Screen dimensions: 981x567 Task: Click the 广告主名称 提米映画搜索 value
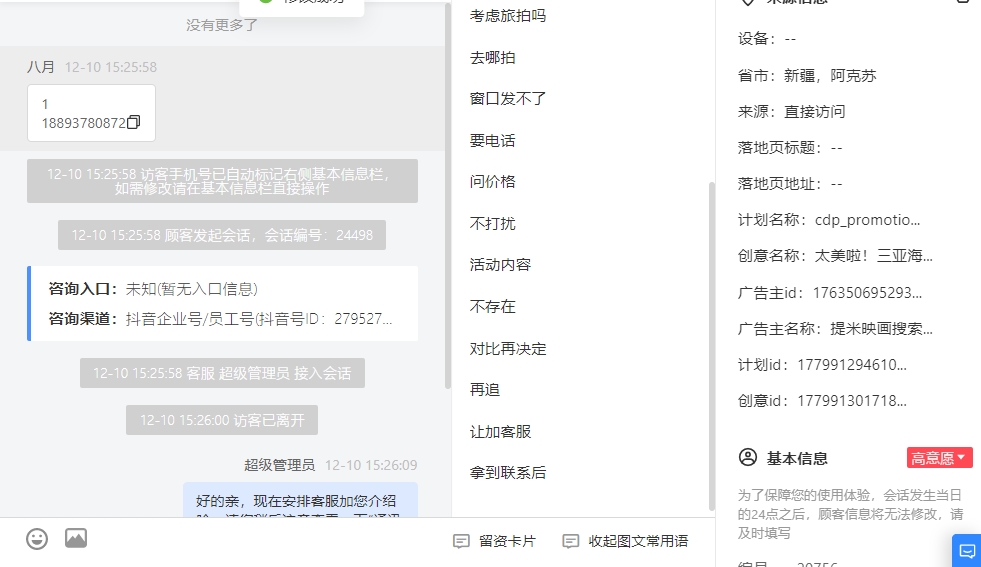click(882, 329)
